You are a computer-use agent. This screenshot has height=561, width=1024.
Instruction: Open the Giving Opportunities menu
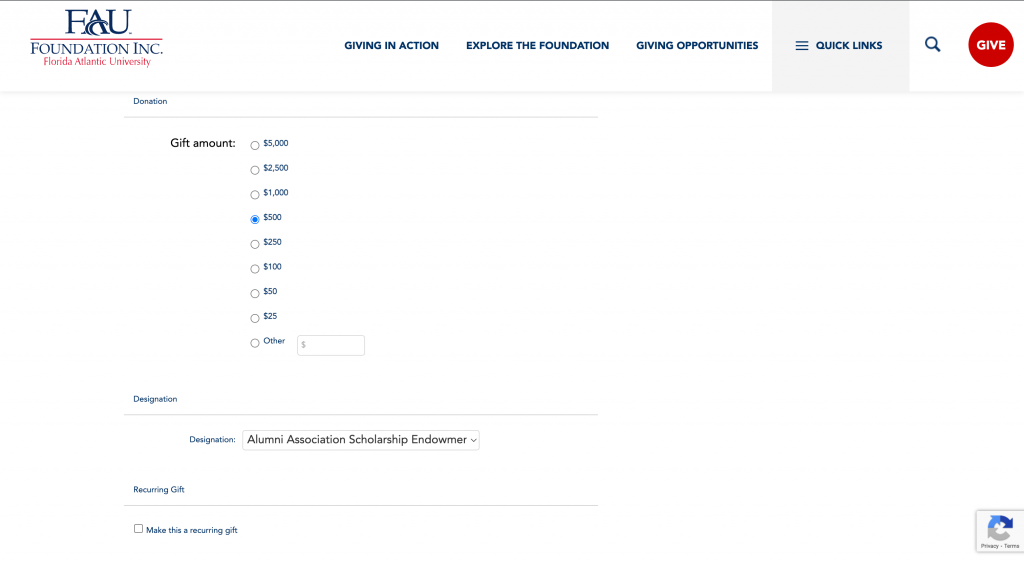[x=697, y=46]
